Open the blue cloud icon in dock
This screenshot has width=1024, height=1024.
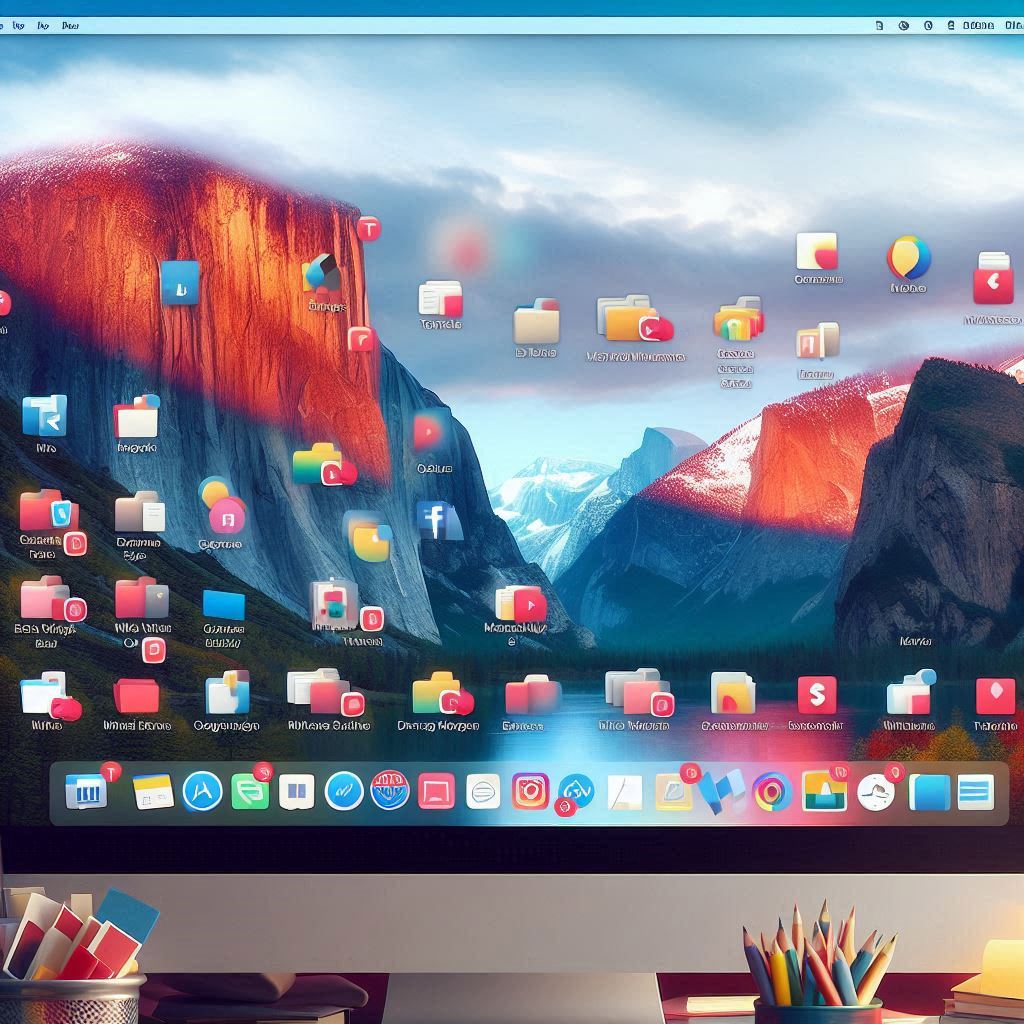[x=577, y=790]
